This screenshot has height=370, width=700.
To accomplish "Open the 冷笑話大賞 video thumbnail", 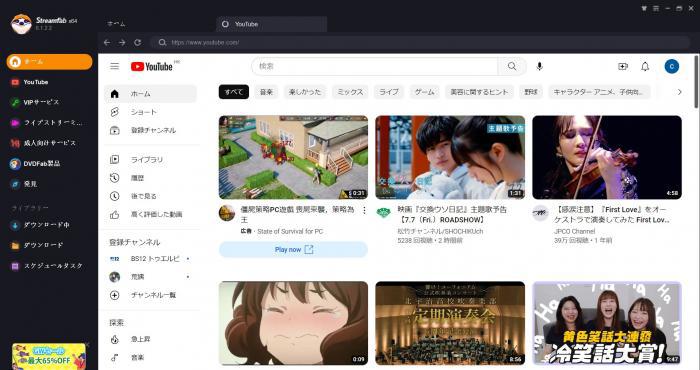I will (x=607, y=323).
